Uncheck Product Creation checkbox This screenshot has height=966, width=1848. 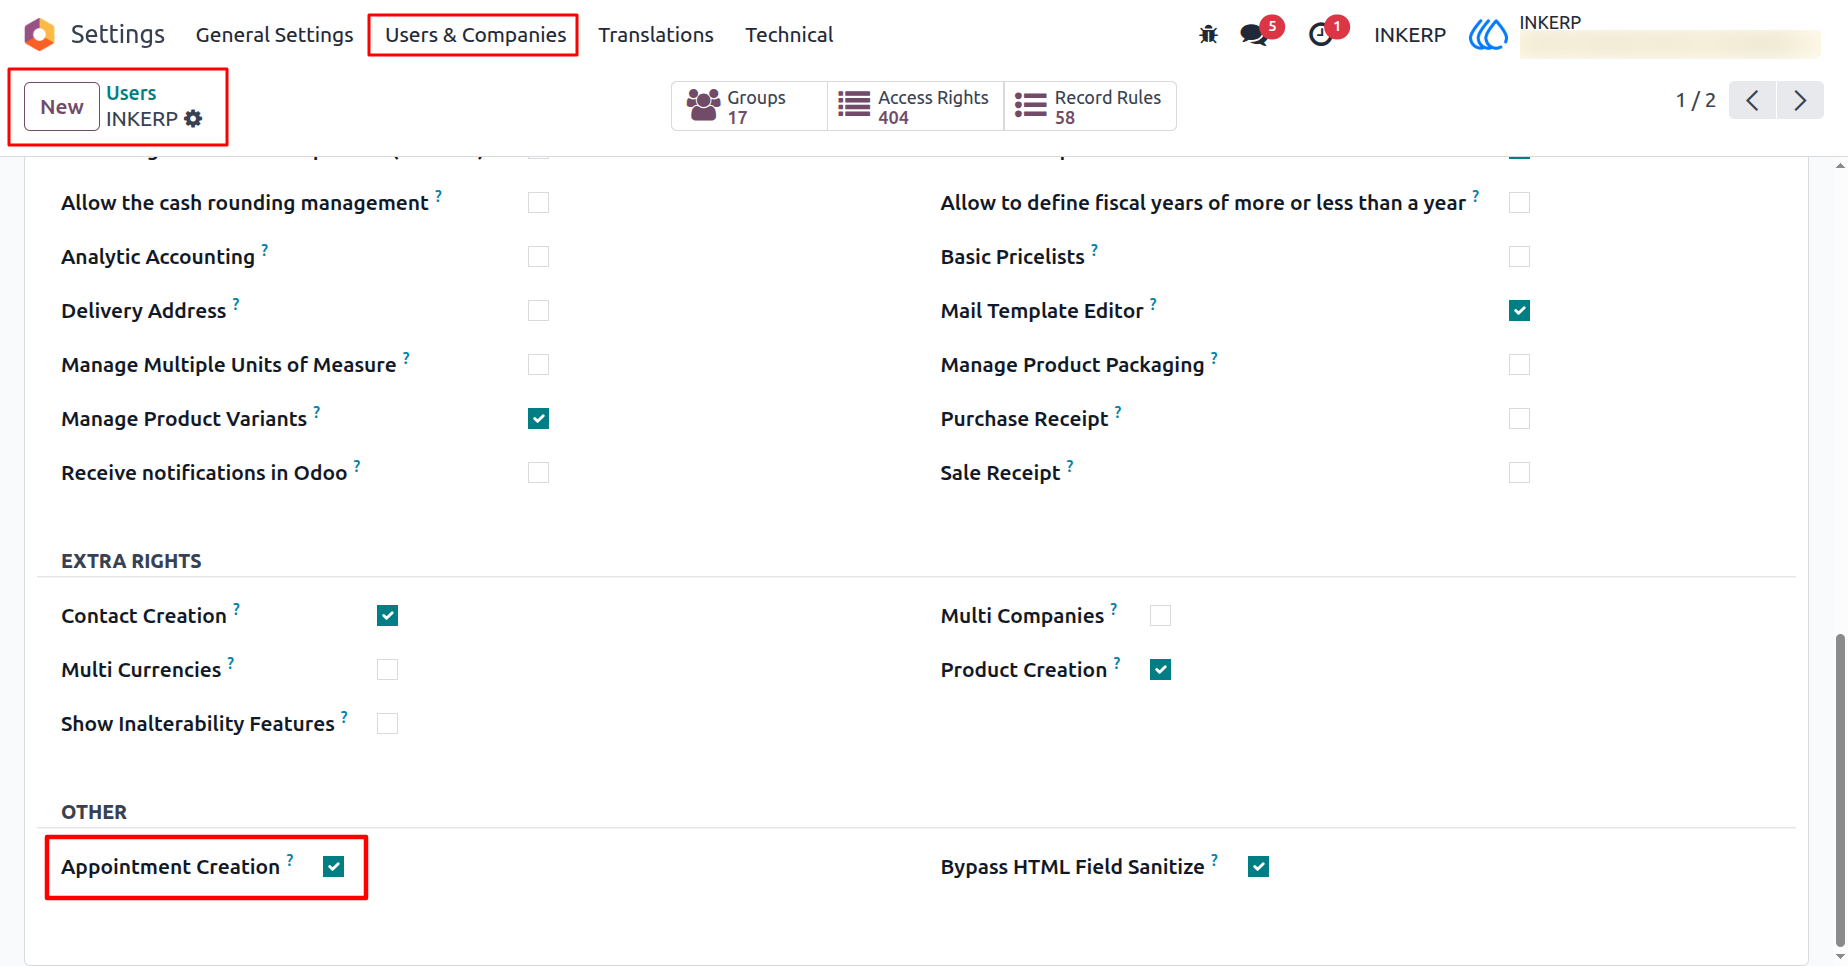point(1160,670)
